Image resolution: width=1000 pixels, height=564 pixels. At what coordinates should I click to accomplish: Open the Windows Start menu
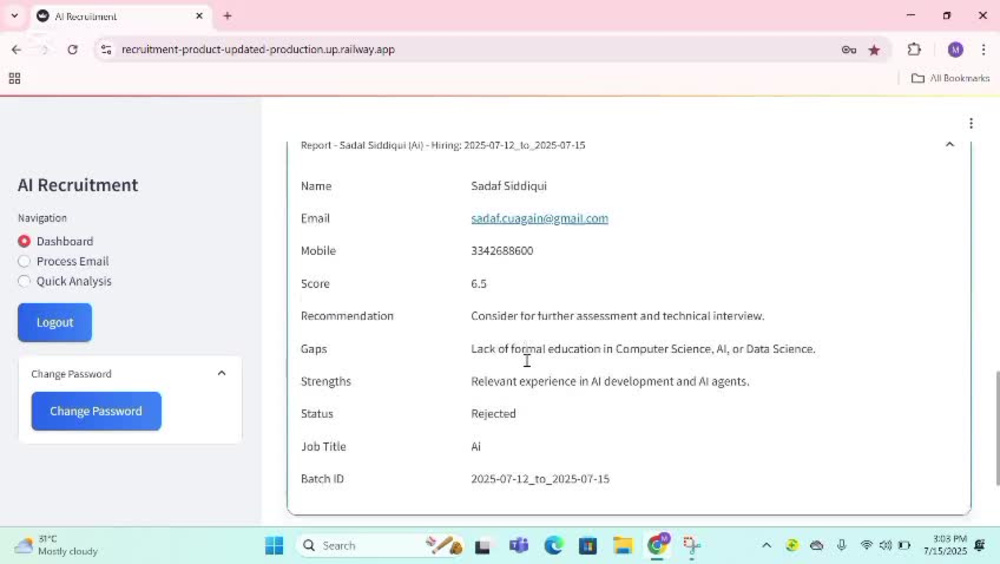click(274, 545)
